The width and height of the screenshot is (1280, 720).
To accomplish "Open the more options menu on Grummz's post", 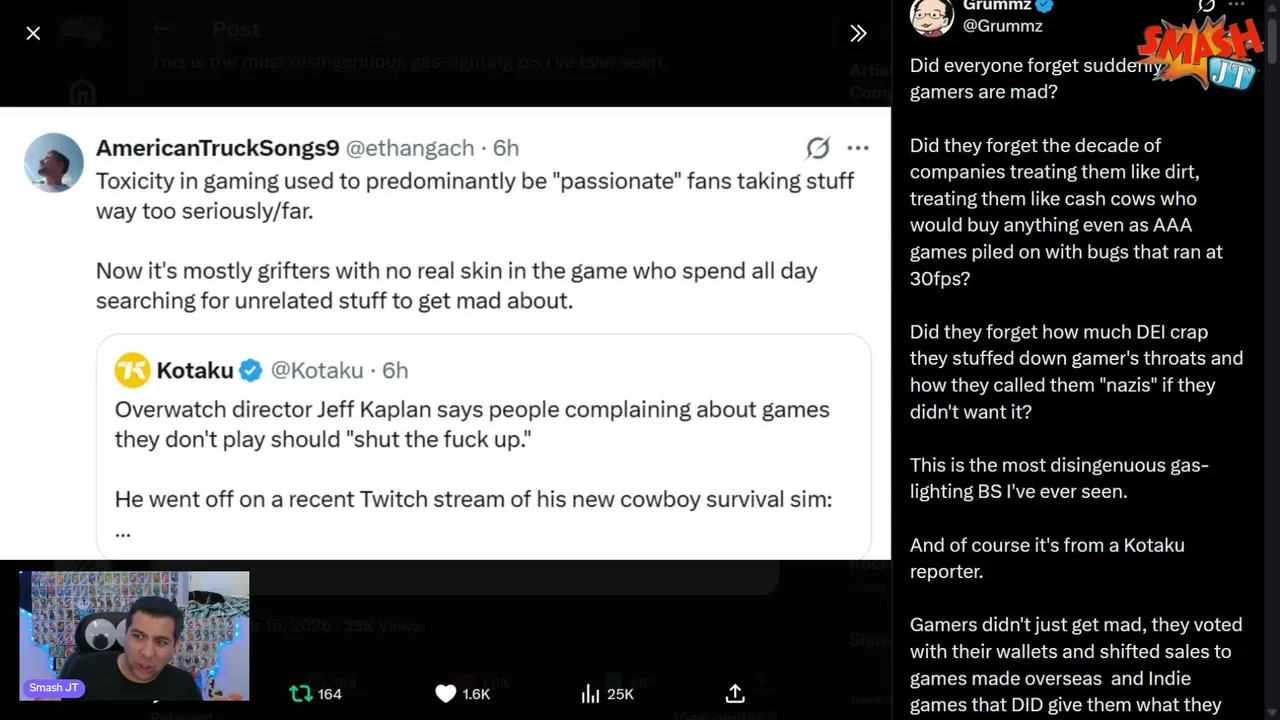I will pos(1238,6).
